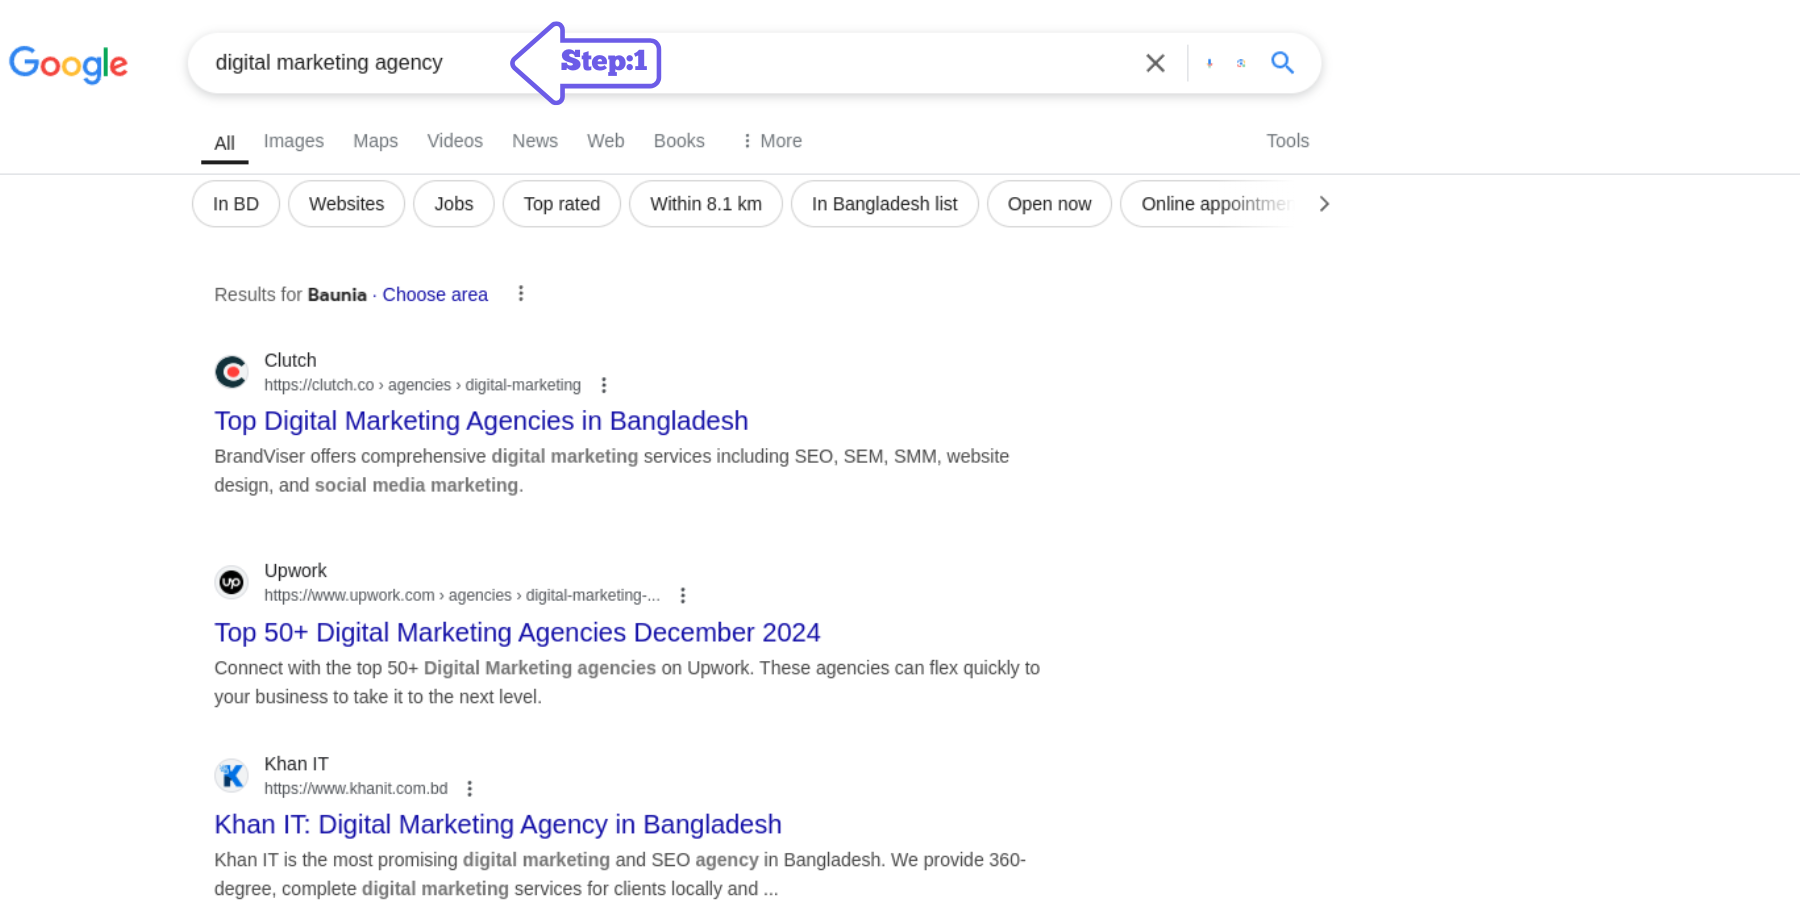Open Khan IT: Digital Marketing Agency result
The image size is (1800, 900).
498,825
